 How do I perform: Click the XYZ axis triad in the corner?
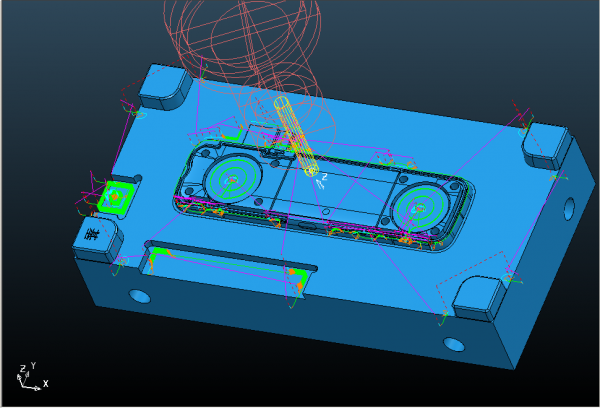point(27,375)
